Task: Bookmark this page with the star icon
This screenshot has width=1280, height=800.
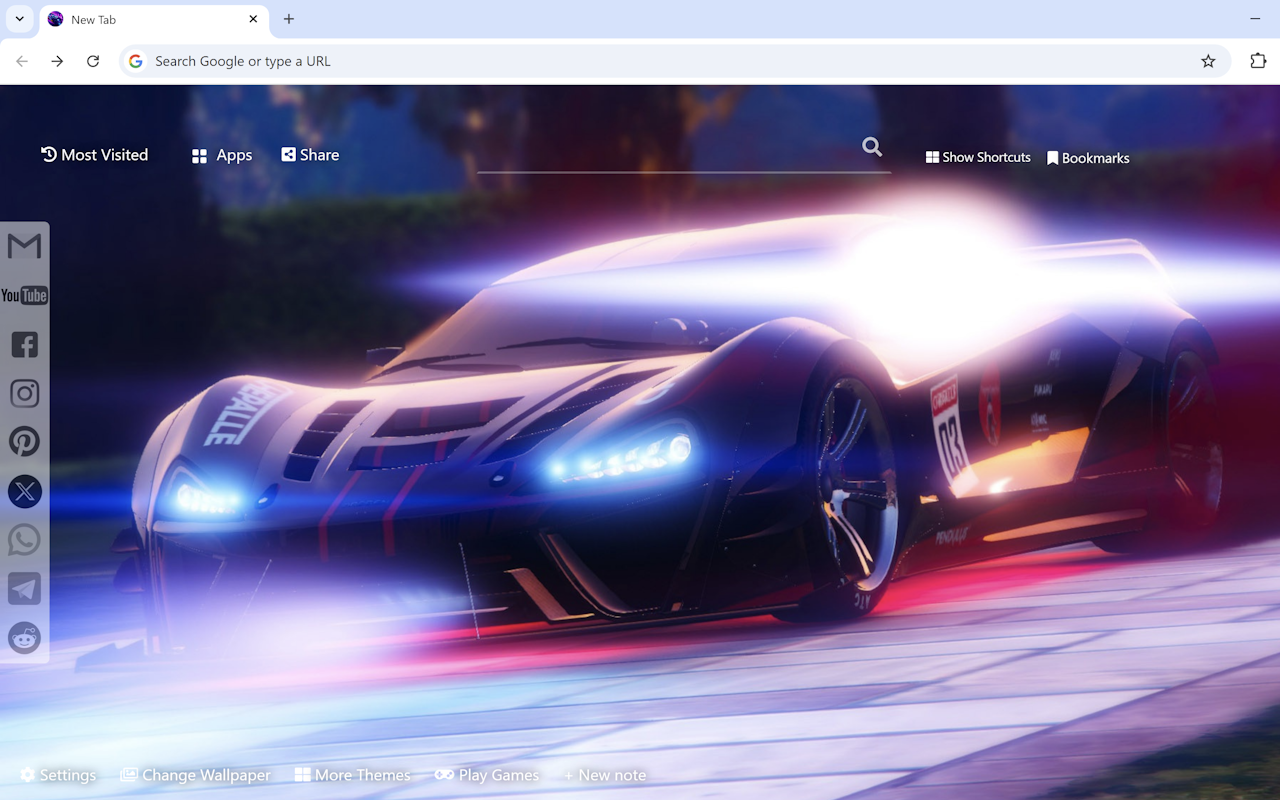Action: click(1207, 61)
